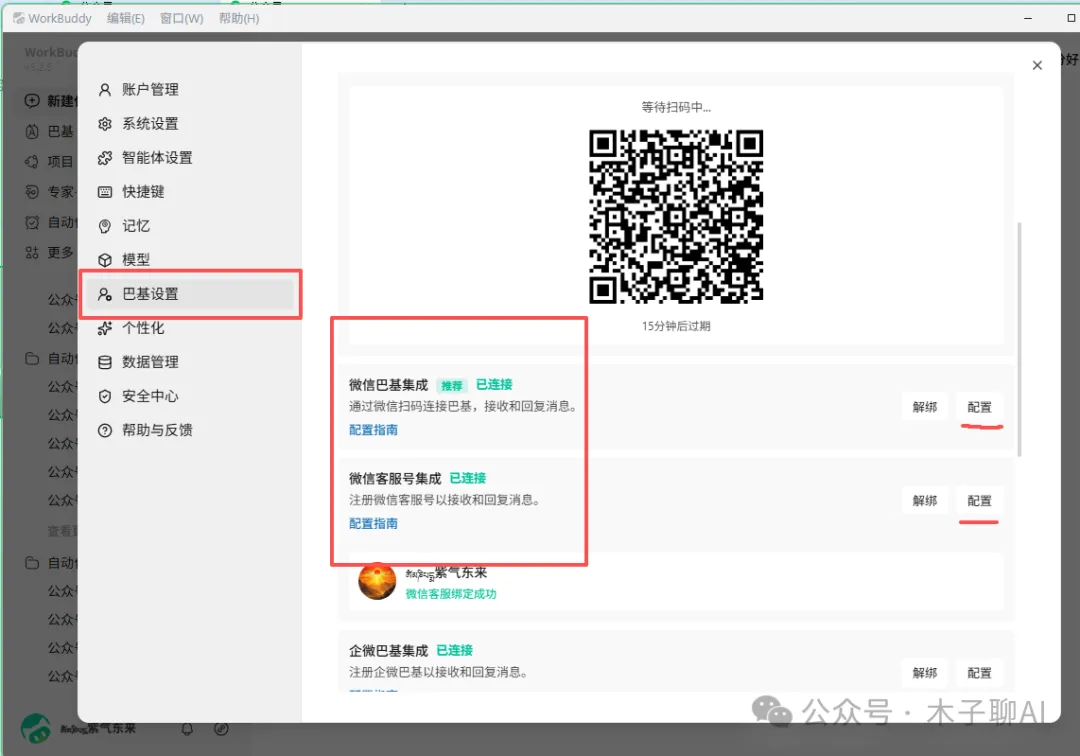Click 微信客服绑定成功 status text
The height and width of the screenshot is (756, 1080).
450,594
